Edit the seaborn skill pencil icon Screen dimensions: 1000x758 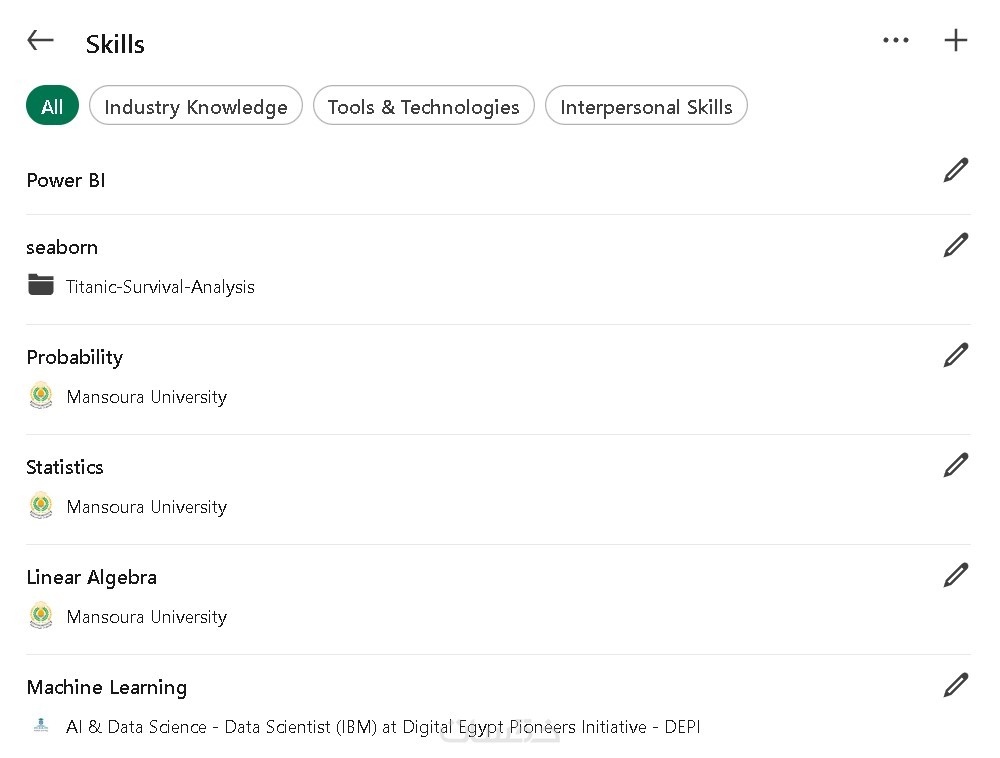pos(956,245)
